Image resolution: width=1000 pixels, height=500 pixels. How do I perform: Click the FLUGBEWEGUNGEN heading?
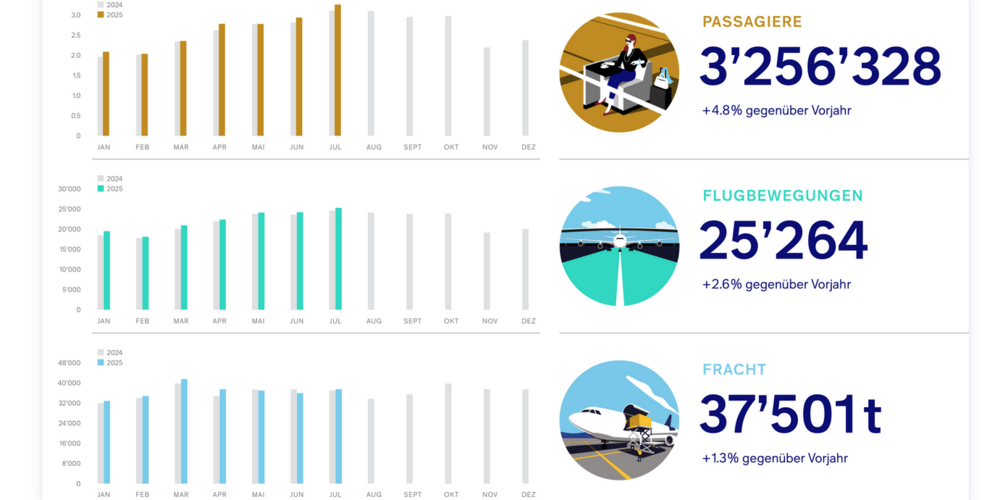tap(783, 196)
